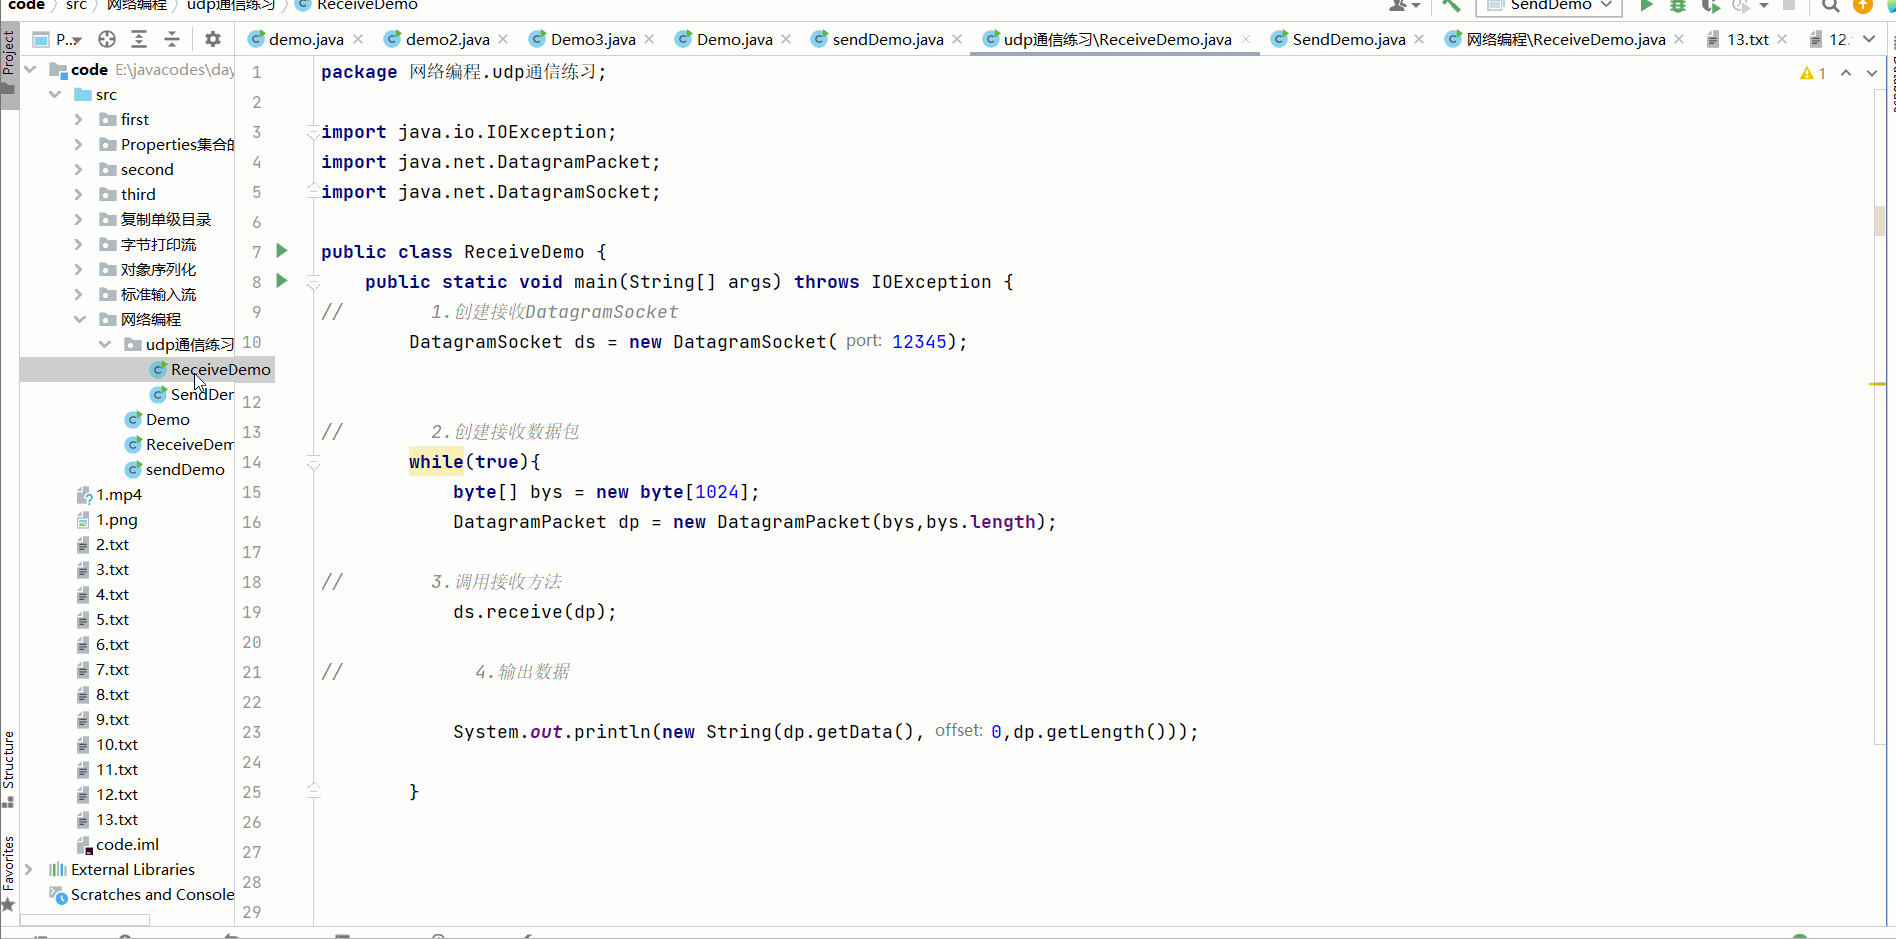Click the warning indicator in the editor corner
This screenshot has height=939, width=1896.
pos(1812,73)
